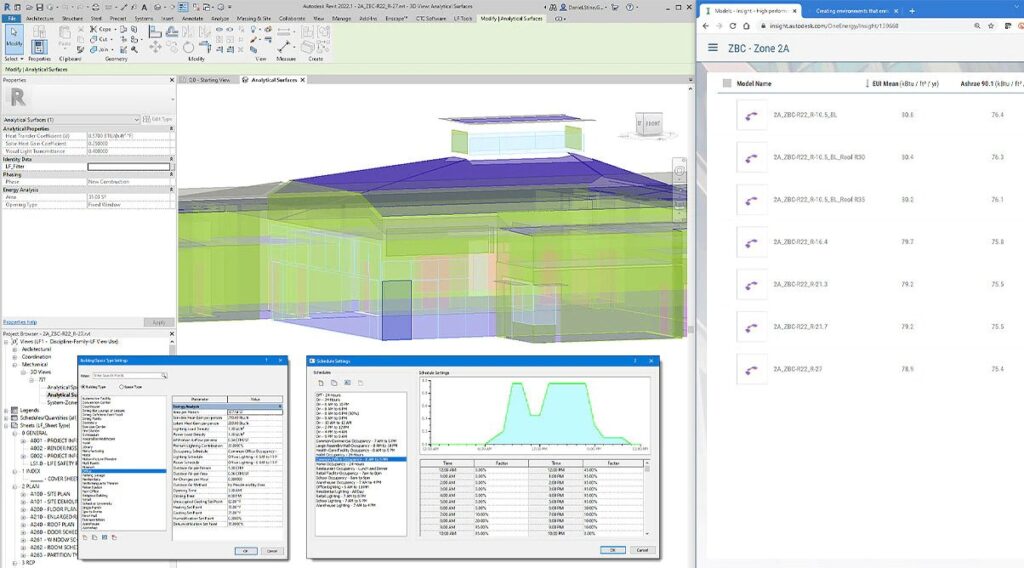Open the Architecture ribbon tab
Image resolution: width=1024 pixels, height=568 pixels.
(x=40, y=18)
